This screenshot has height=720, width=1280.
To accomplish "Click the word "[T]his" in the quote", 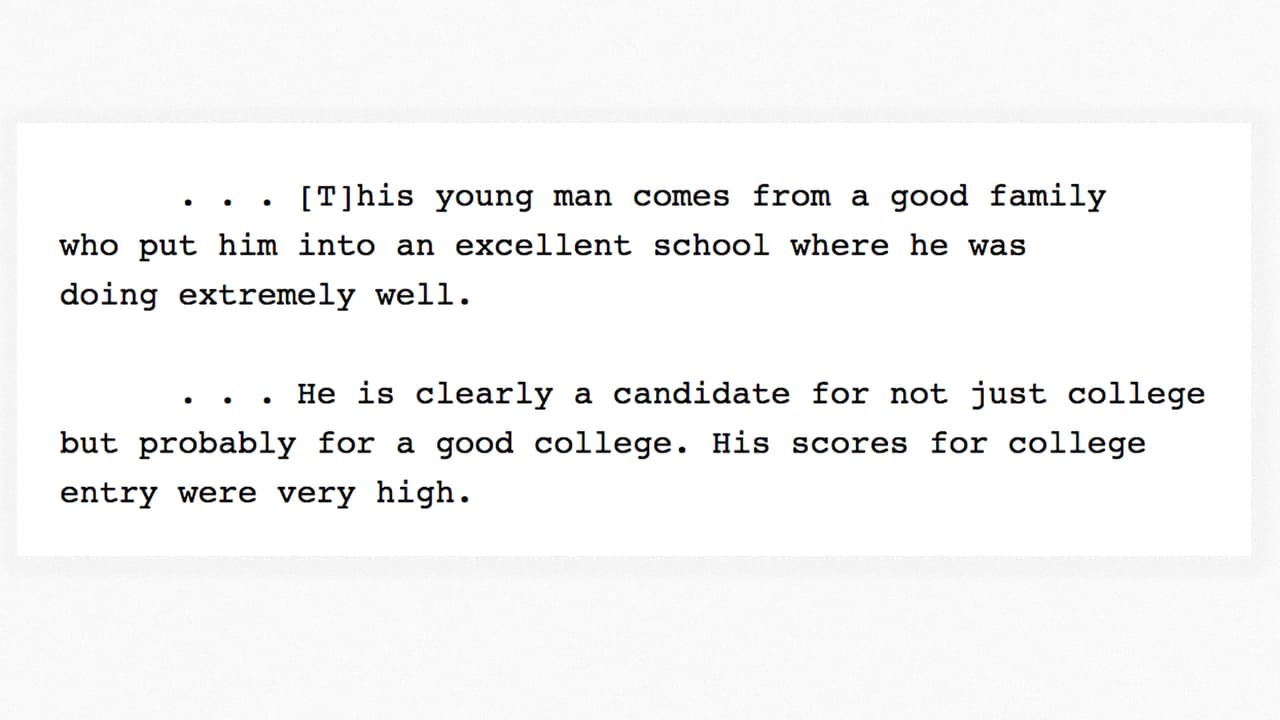I will tap(356, 197).
